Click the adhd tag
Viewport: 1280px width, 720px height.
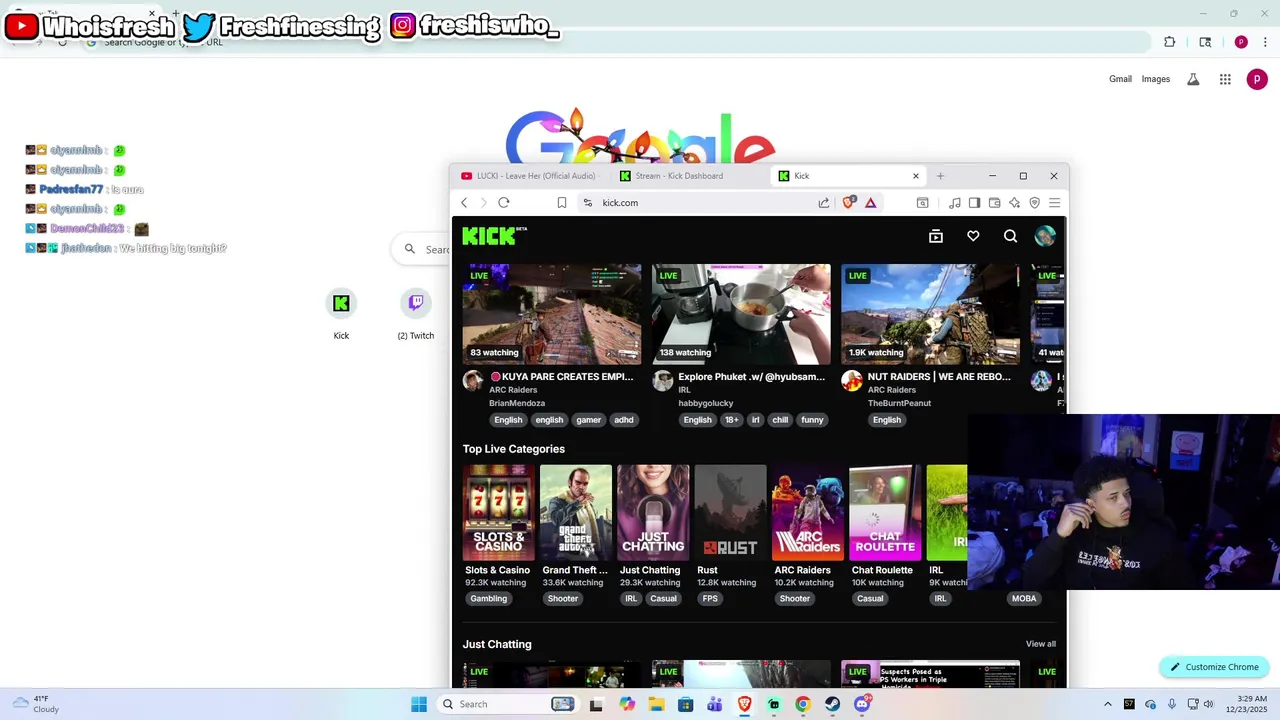(624, 420)
